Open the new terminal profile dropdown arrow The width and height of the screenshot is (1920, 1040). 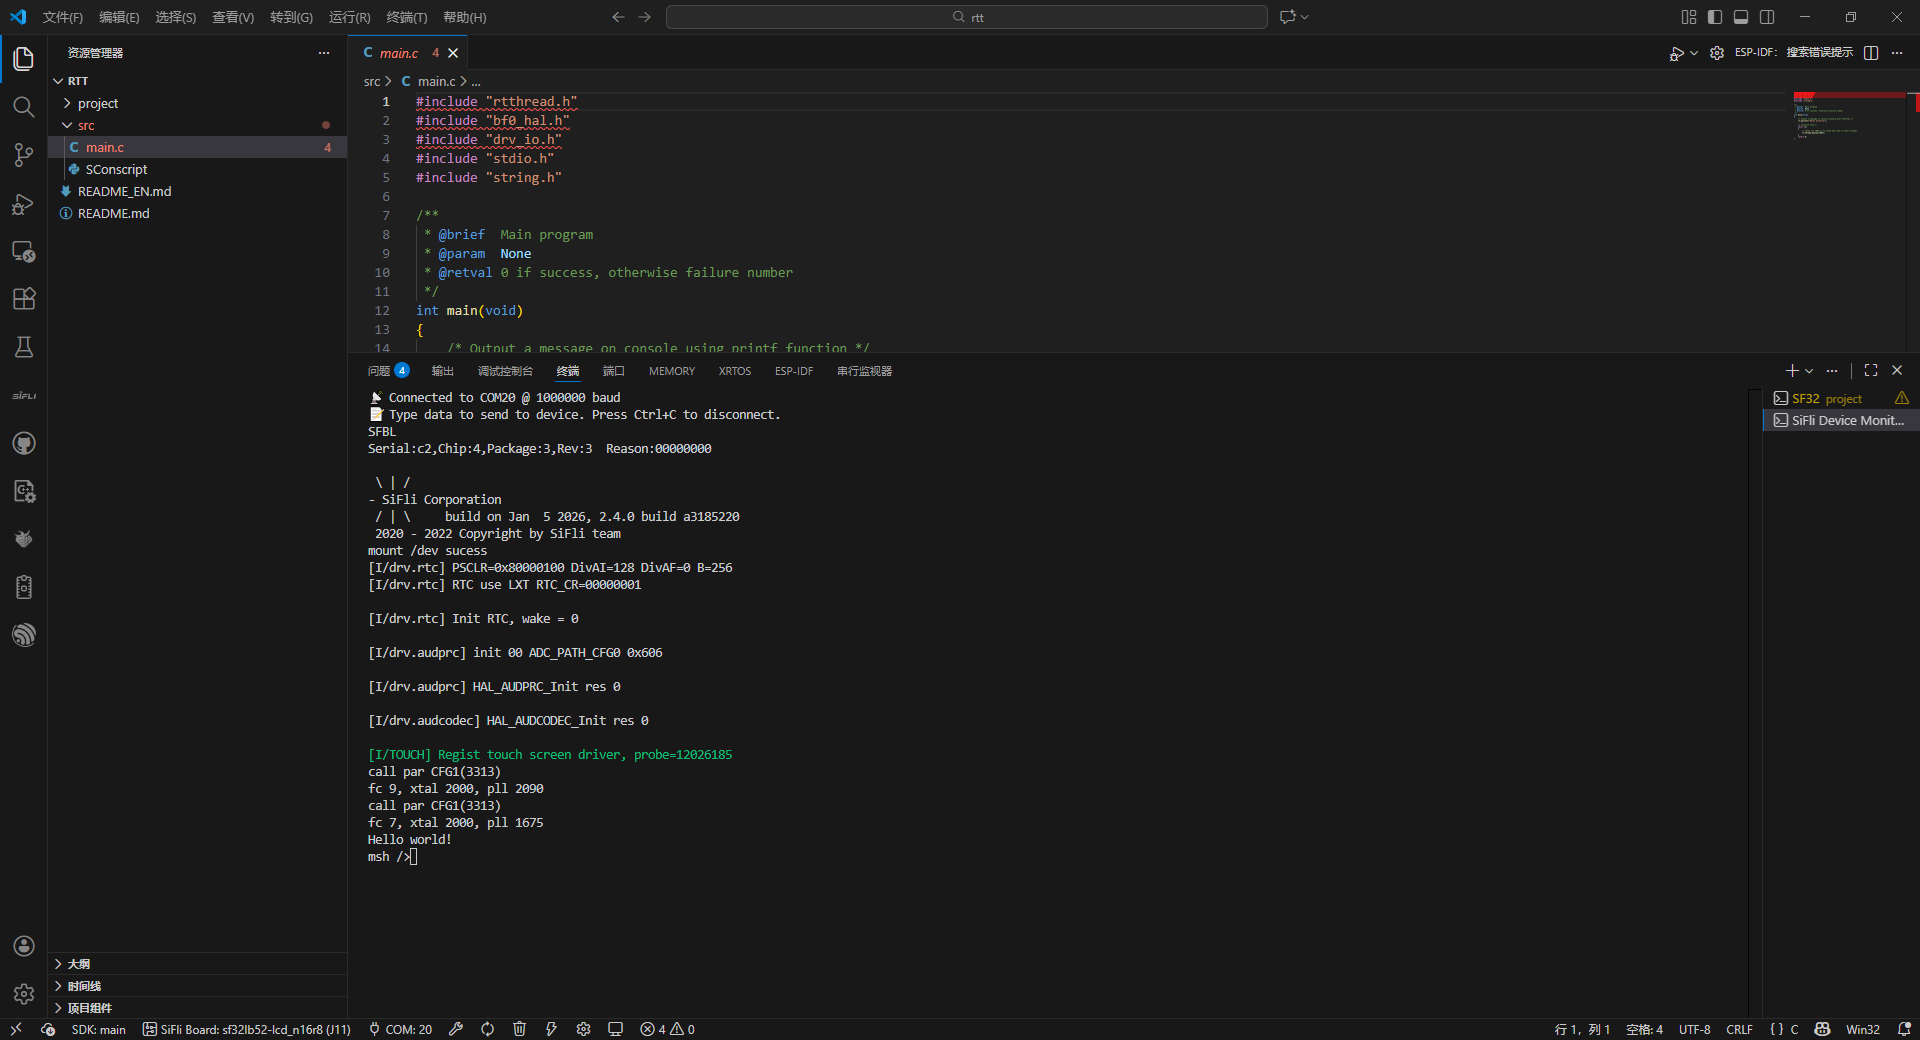[1809, 371]
